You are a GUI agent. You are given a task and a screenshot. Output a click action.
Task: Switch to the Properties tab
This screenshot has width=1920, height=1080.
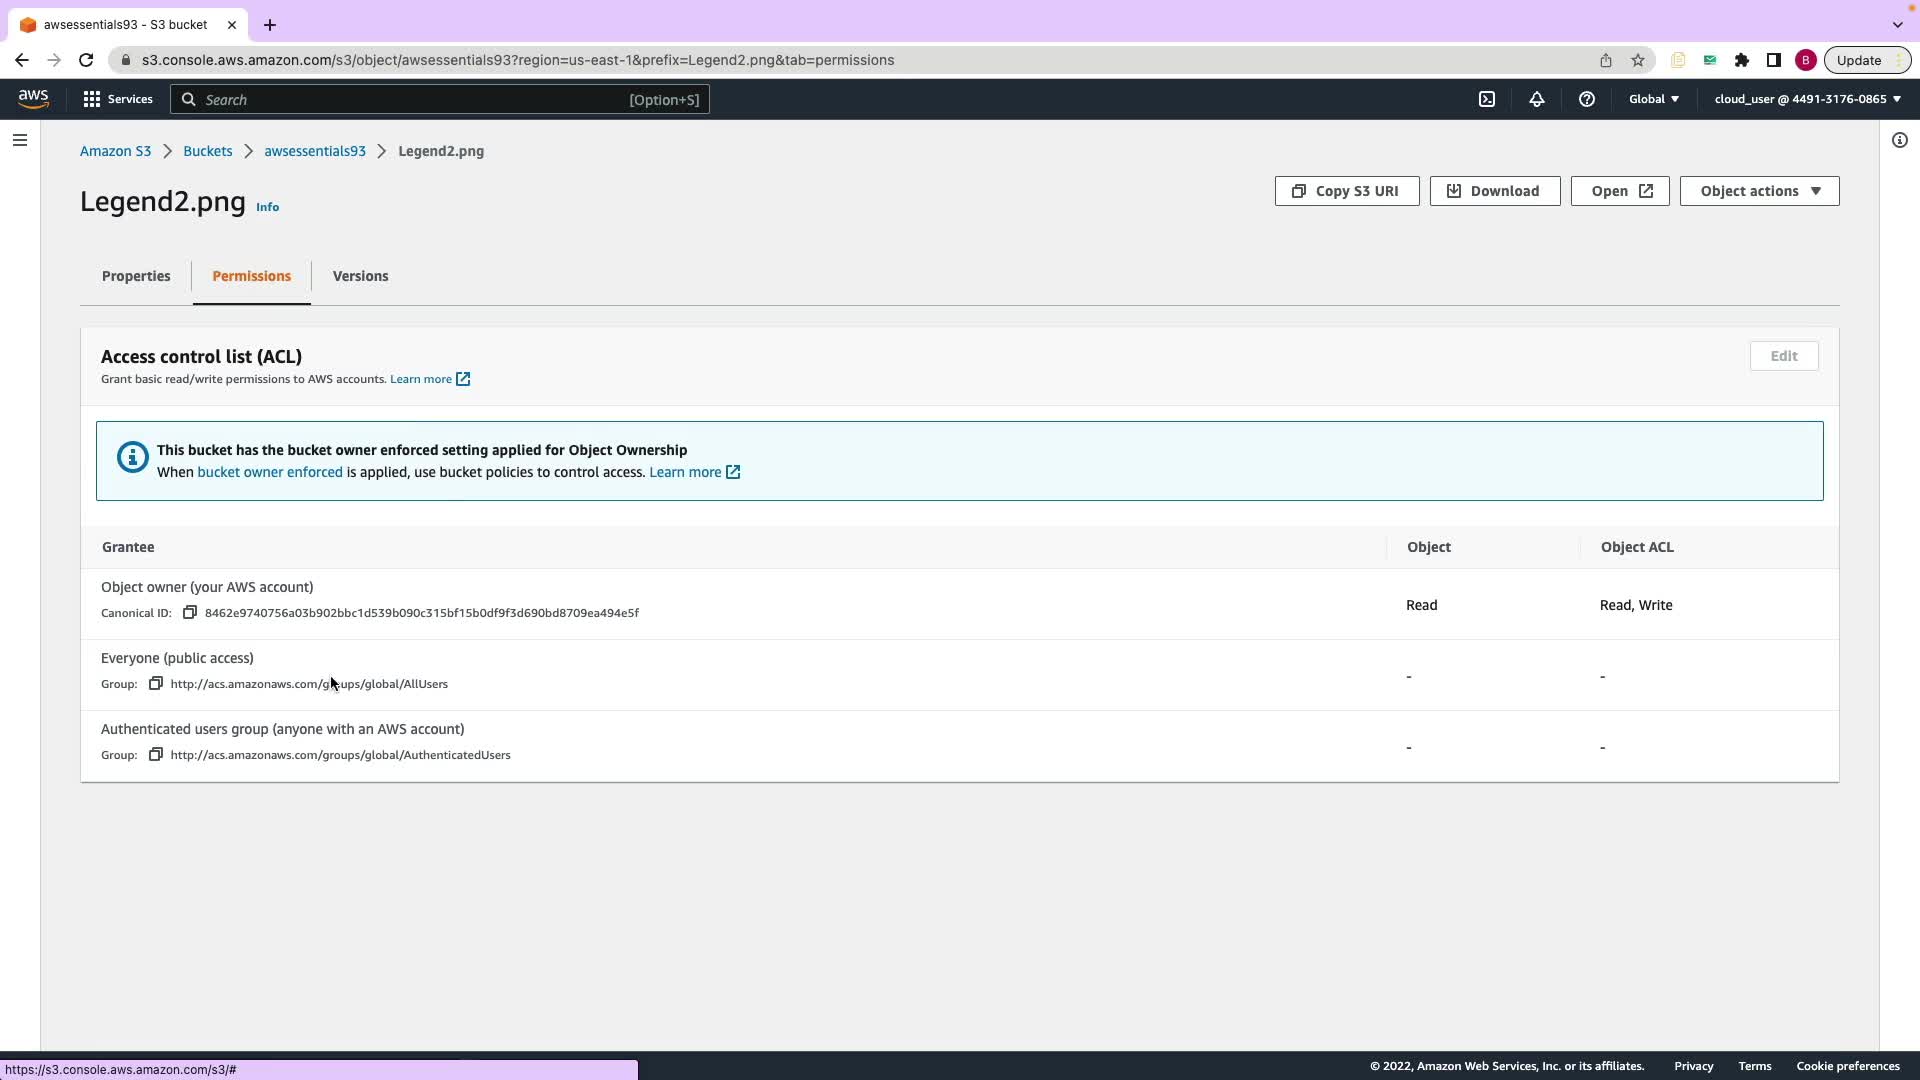tap(136, 276)
